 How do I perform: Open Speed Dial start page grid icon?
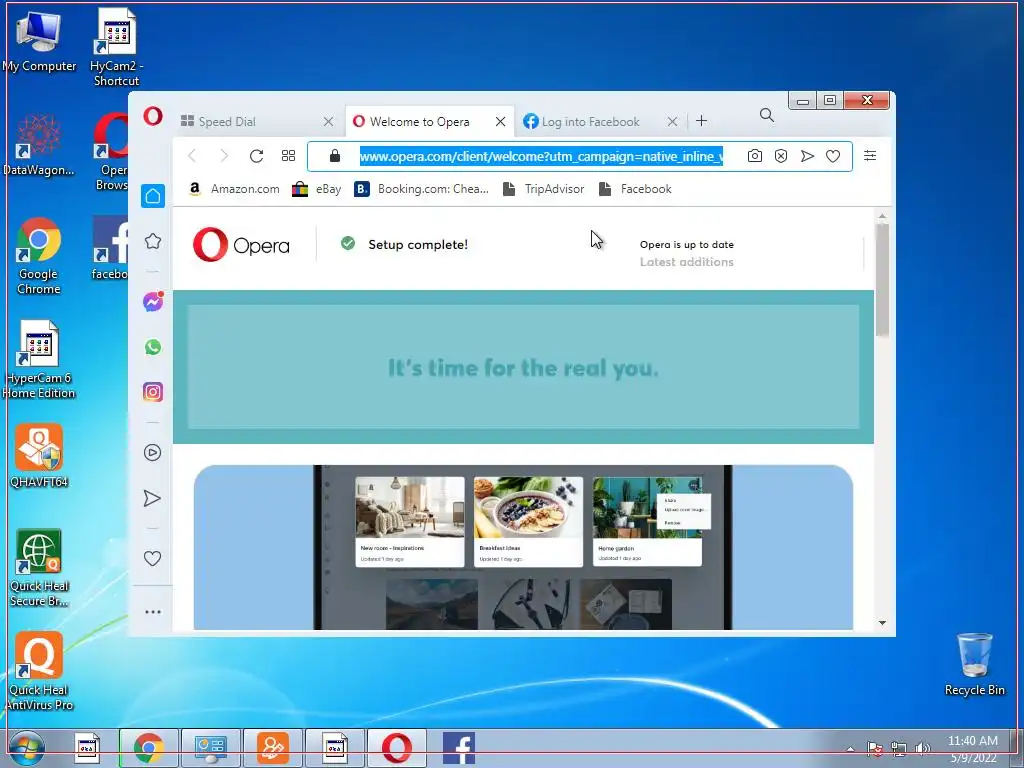point(288,156)
